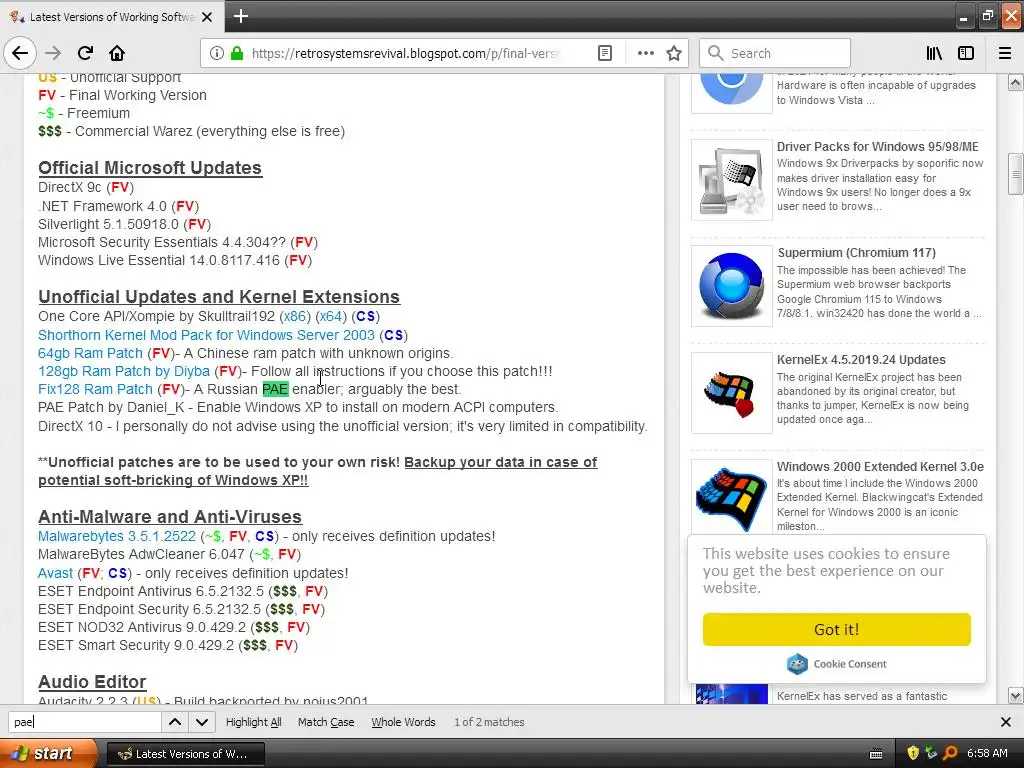Open the 64gb Ram Patch link

[x=90, y=353]
